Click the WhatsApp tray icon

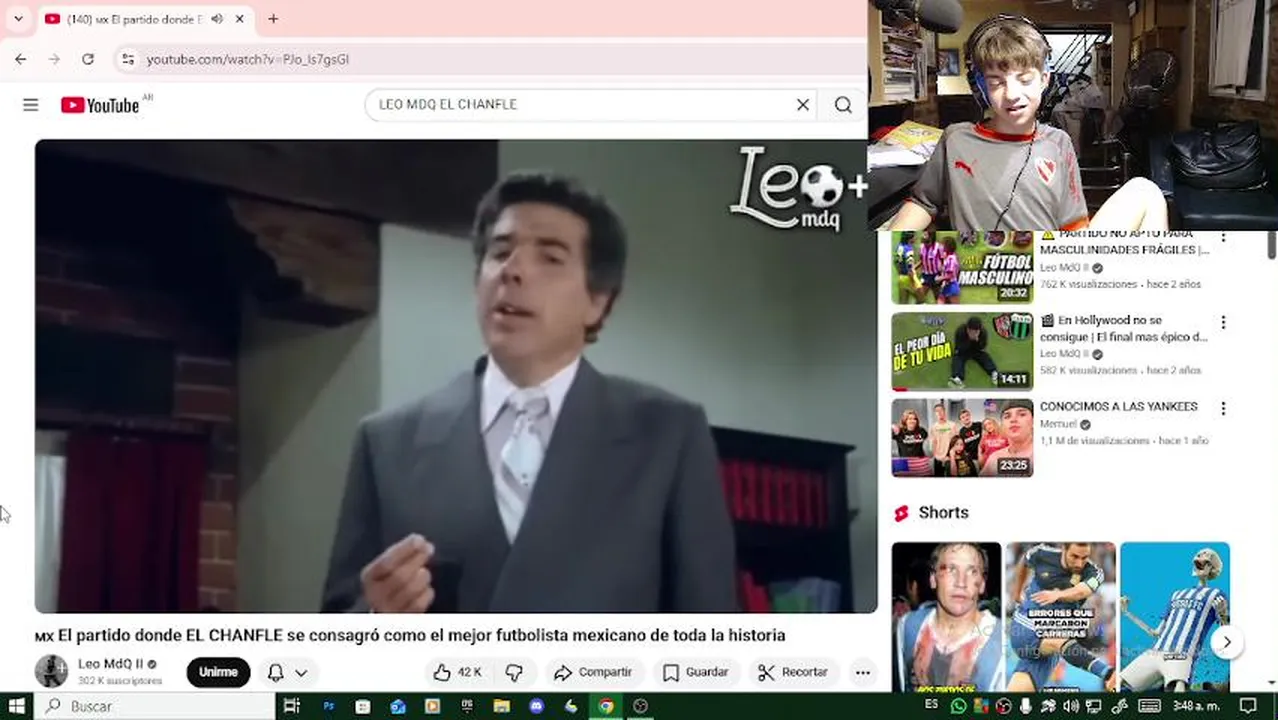point(959,706)
